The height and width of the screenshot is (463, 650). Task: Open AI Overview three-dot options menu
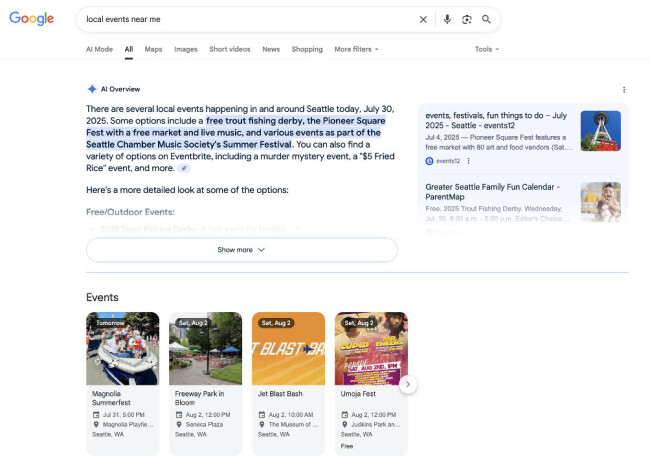click(x=623, y=90)
